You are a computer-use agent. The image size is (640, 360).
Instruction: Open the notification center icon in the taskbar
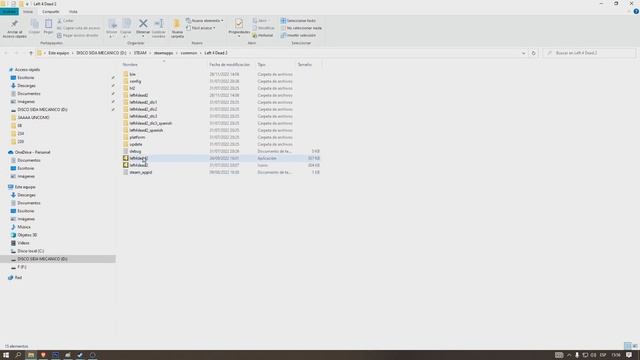[x=629, y=355]
